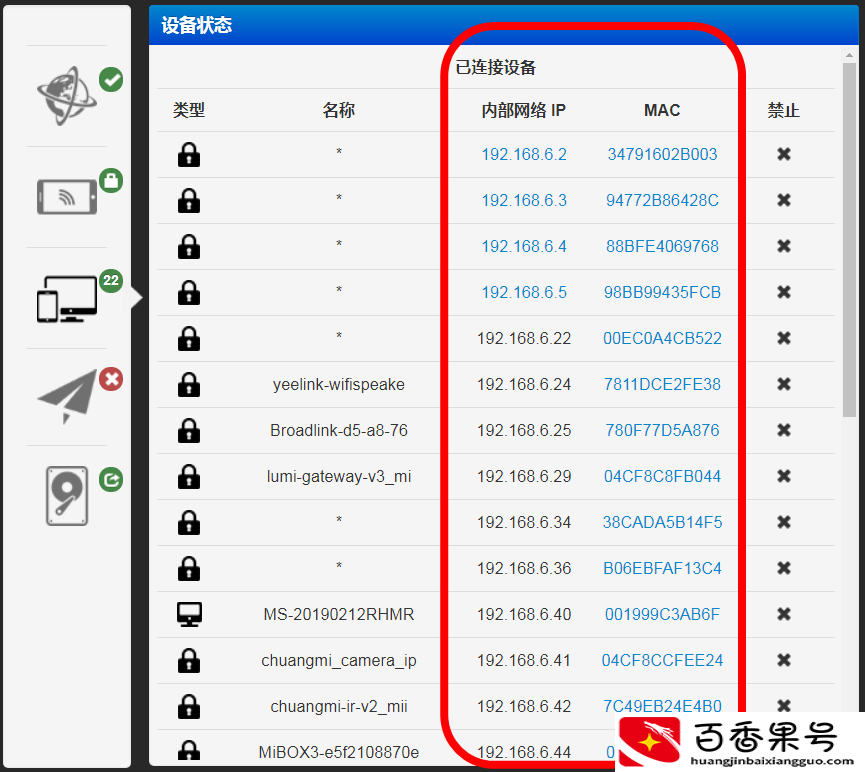Click the MAC column header

pyautogui.click(x=662, y=110)
